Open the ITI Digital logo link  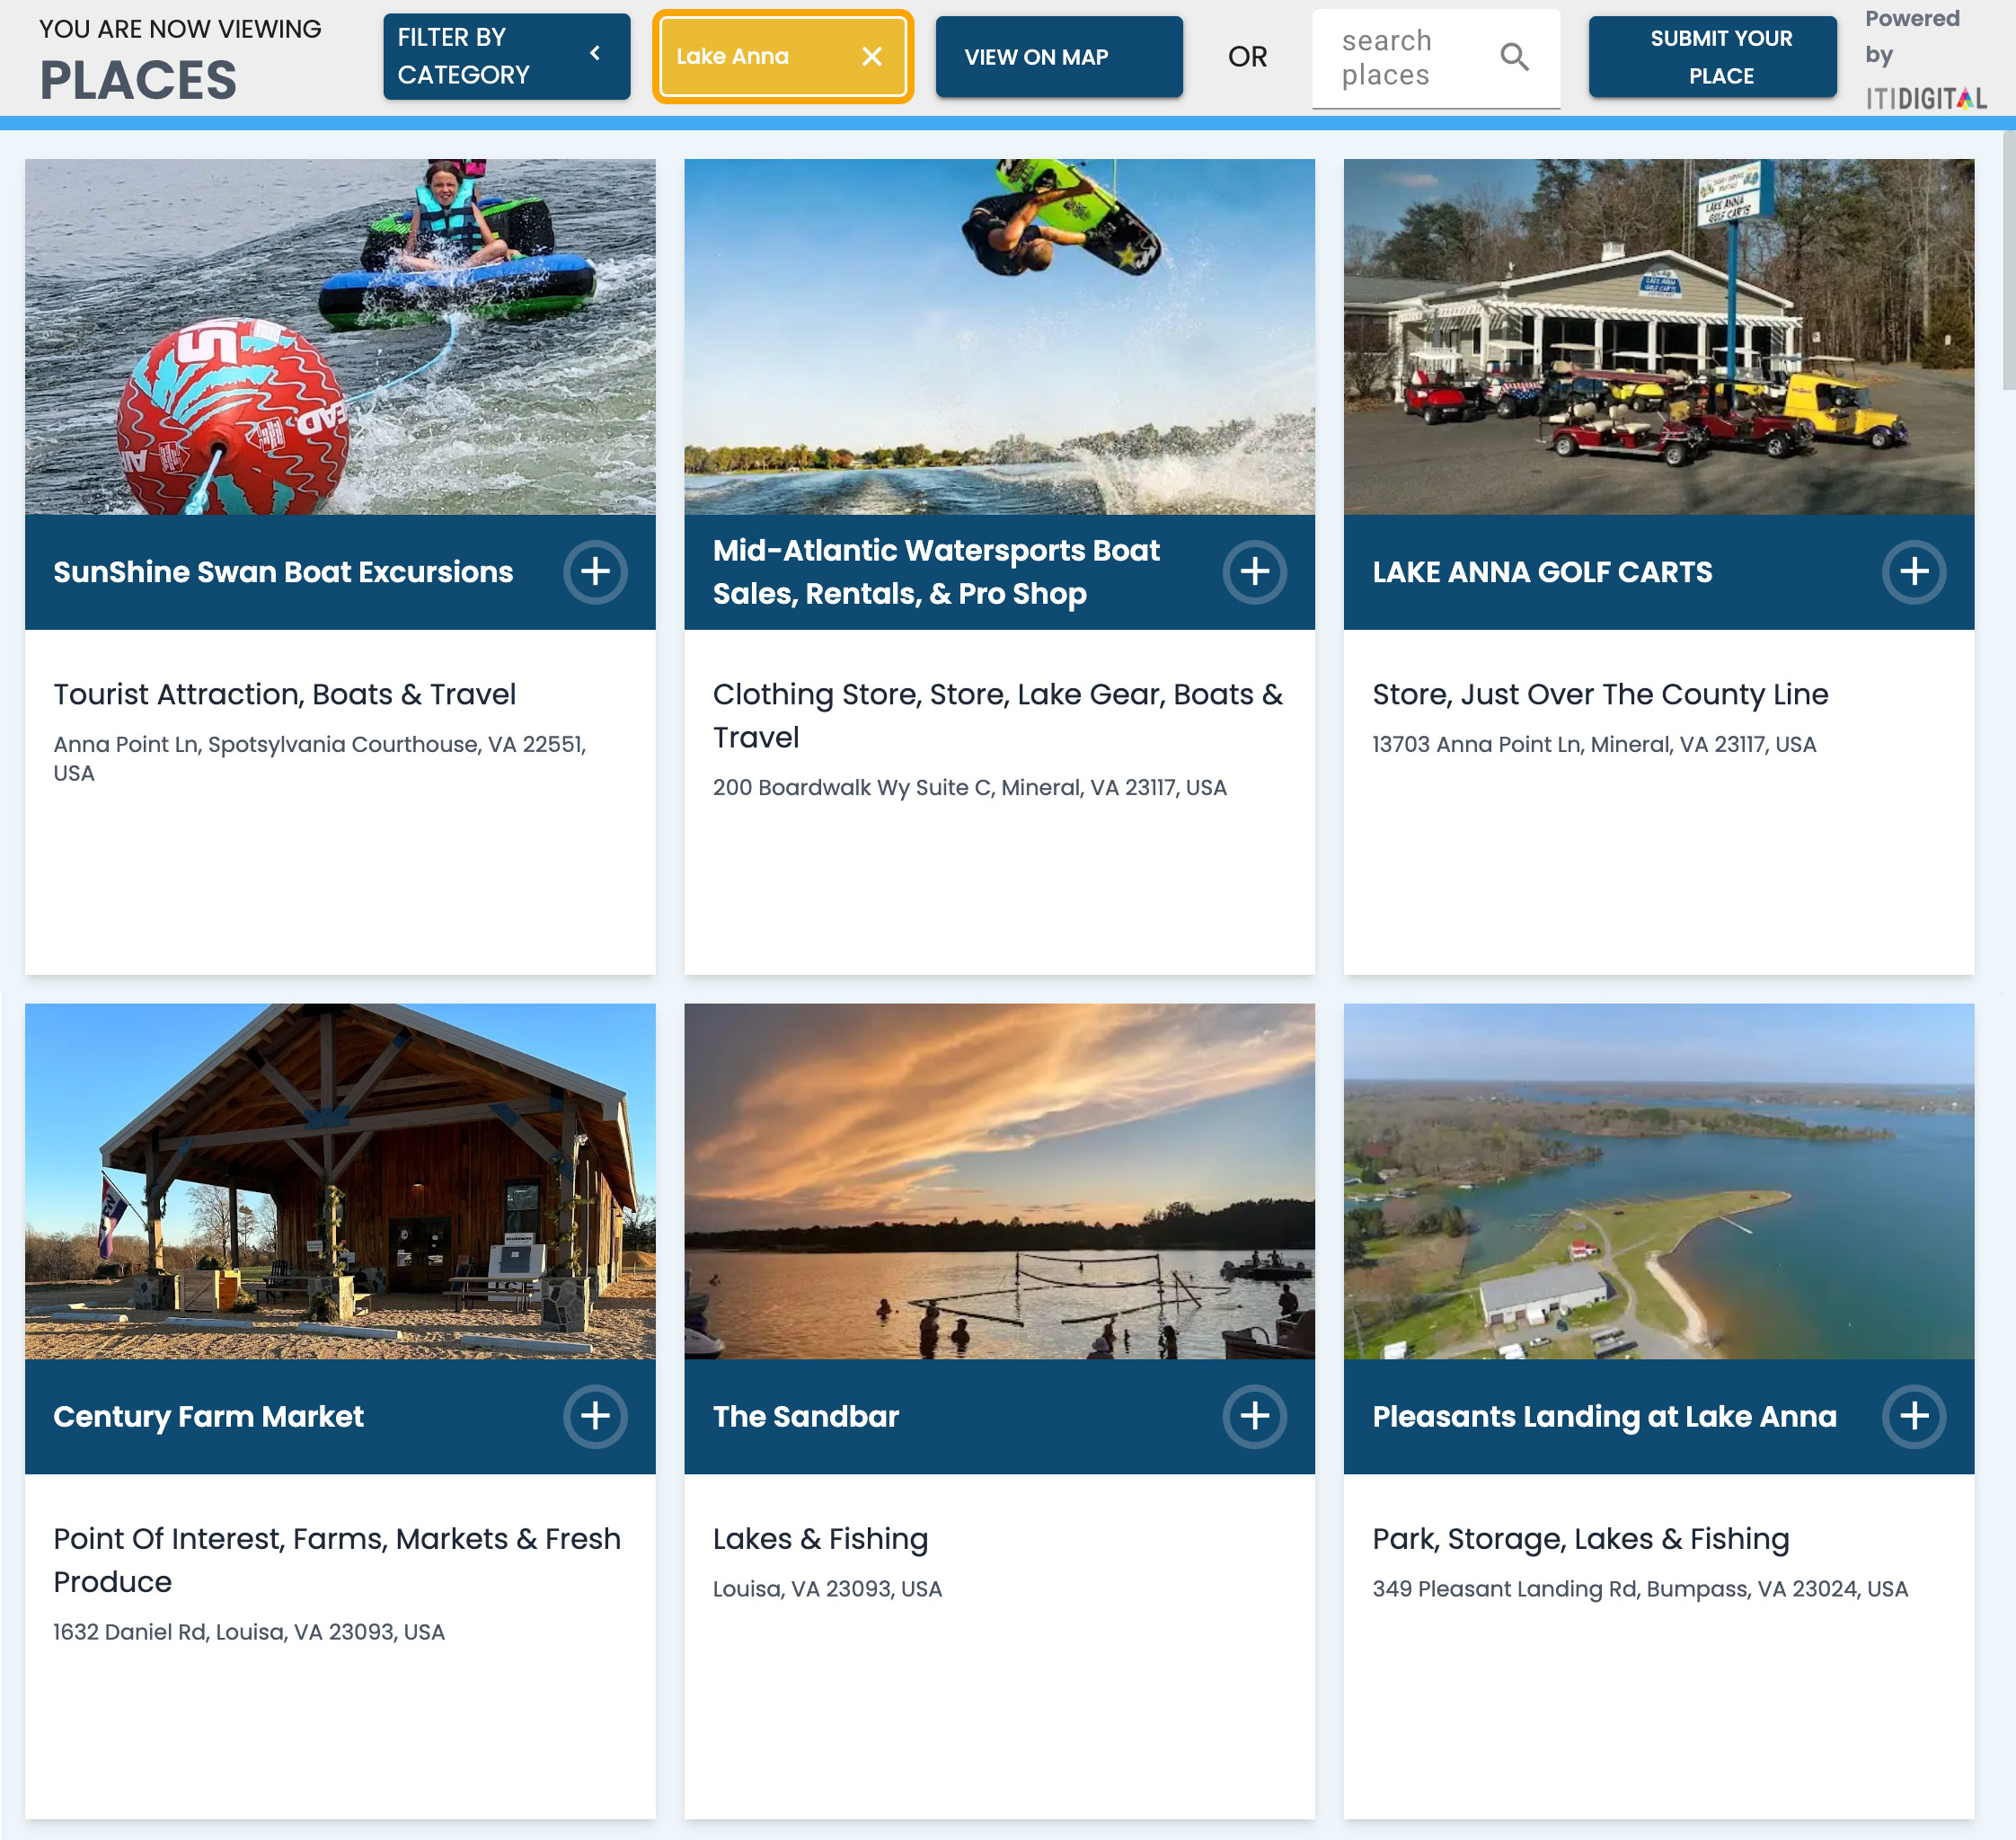(1925, 98)
